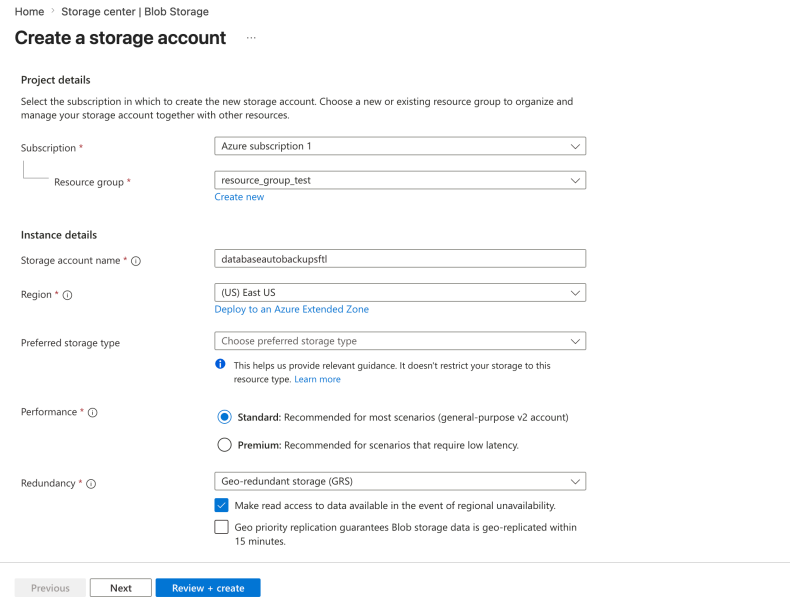Uncheck read access regional unavailability checkbox
Screen dimensions: 790x602
[x=222, y=506]
